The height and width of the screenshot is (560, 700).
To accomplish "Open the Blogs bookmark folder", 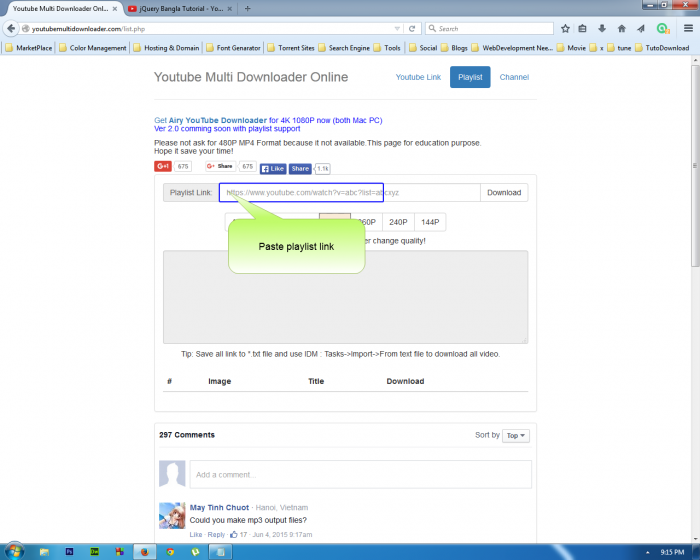I will (x=454, y=48).
